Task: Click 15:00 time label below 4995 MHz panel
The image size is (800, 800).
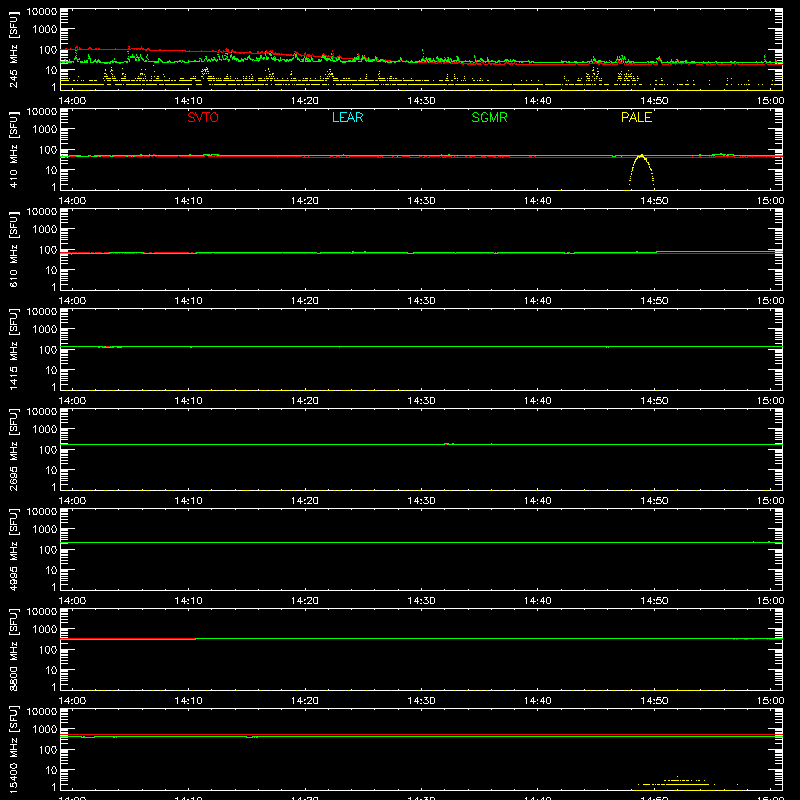Action: [770, 601]
